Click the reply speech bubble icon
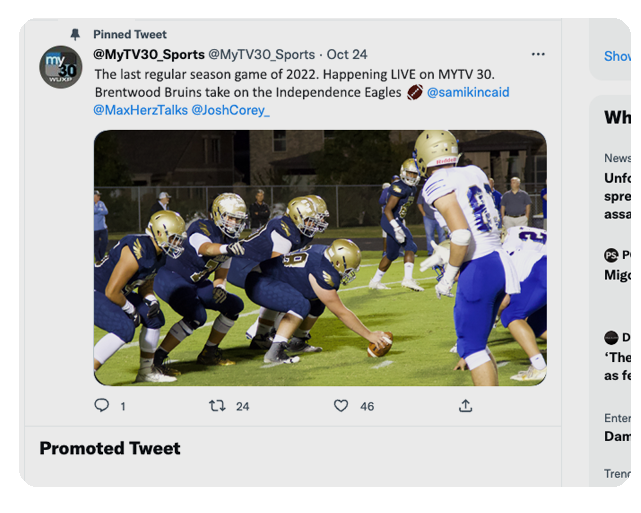 [x=101, y=406]
